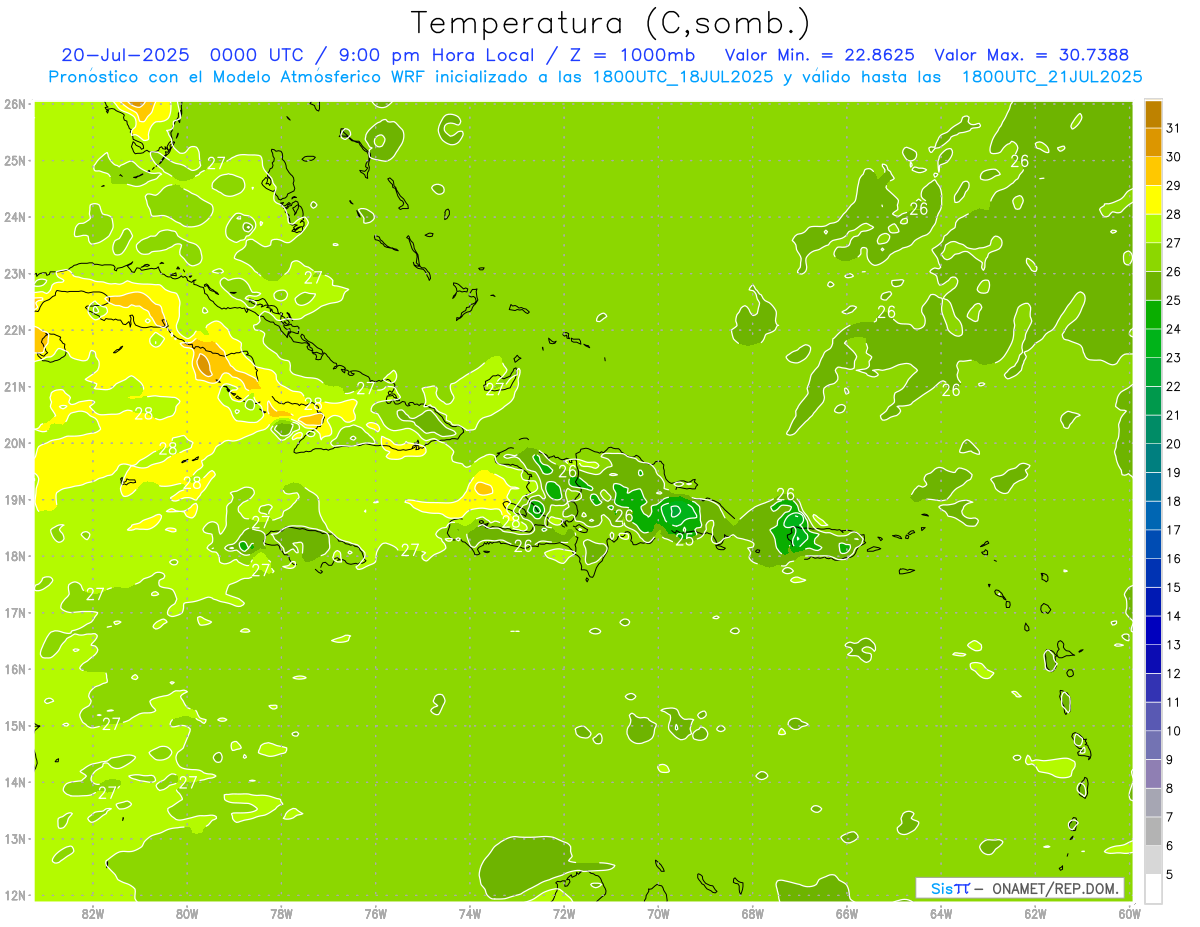
Task: Pick the swatch between 23 and 24
Action: point(1153,343)
